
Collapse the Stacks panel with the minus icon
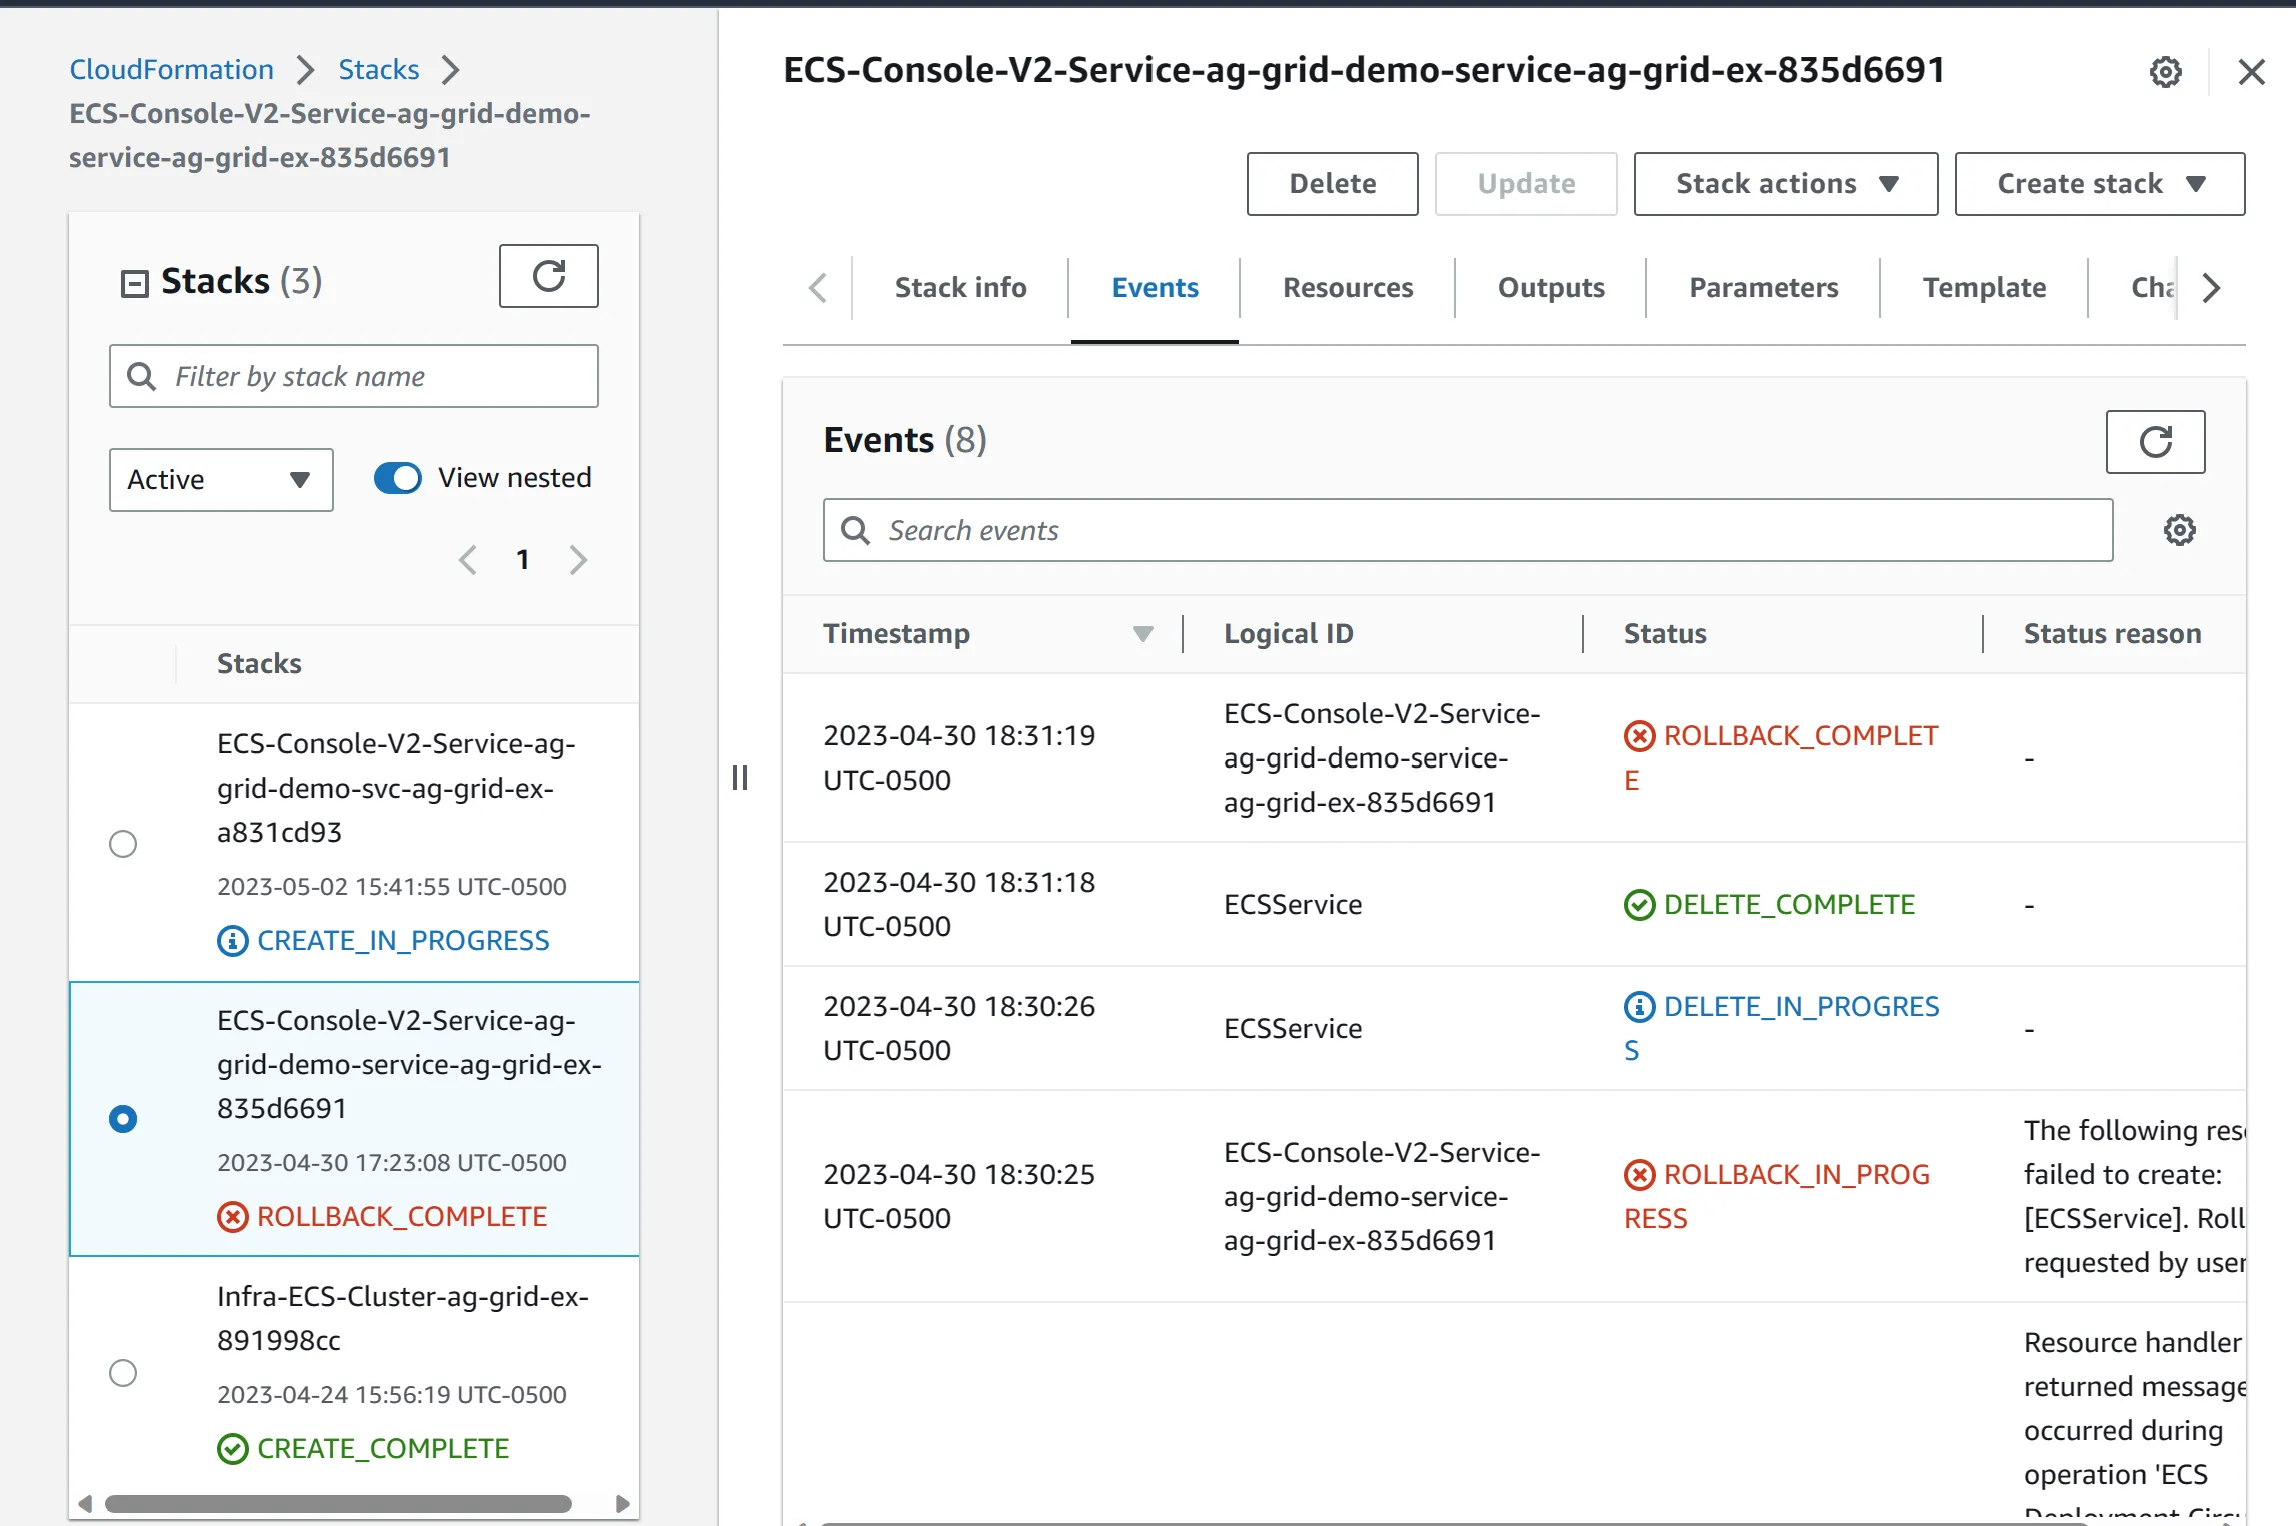pyautogui.click(x=134, y=283)
